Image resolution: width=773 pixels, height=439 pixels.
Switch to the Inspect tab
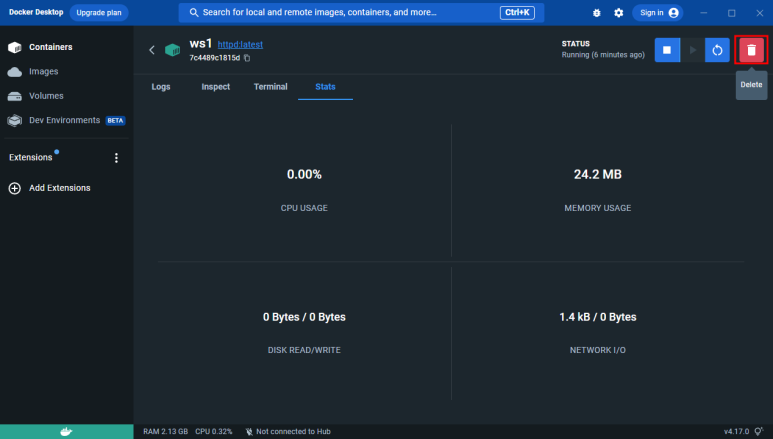tap(215, 87)
